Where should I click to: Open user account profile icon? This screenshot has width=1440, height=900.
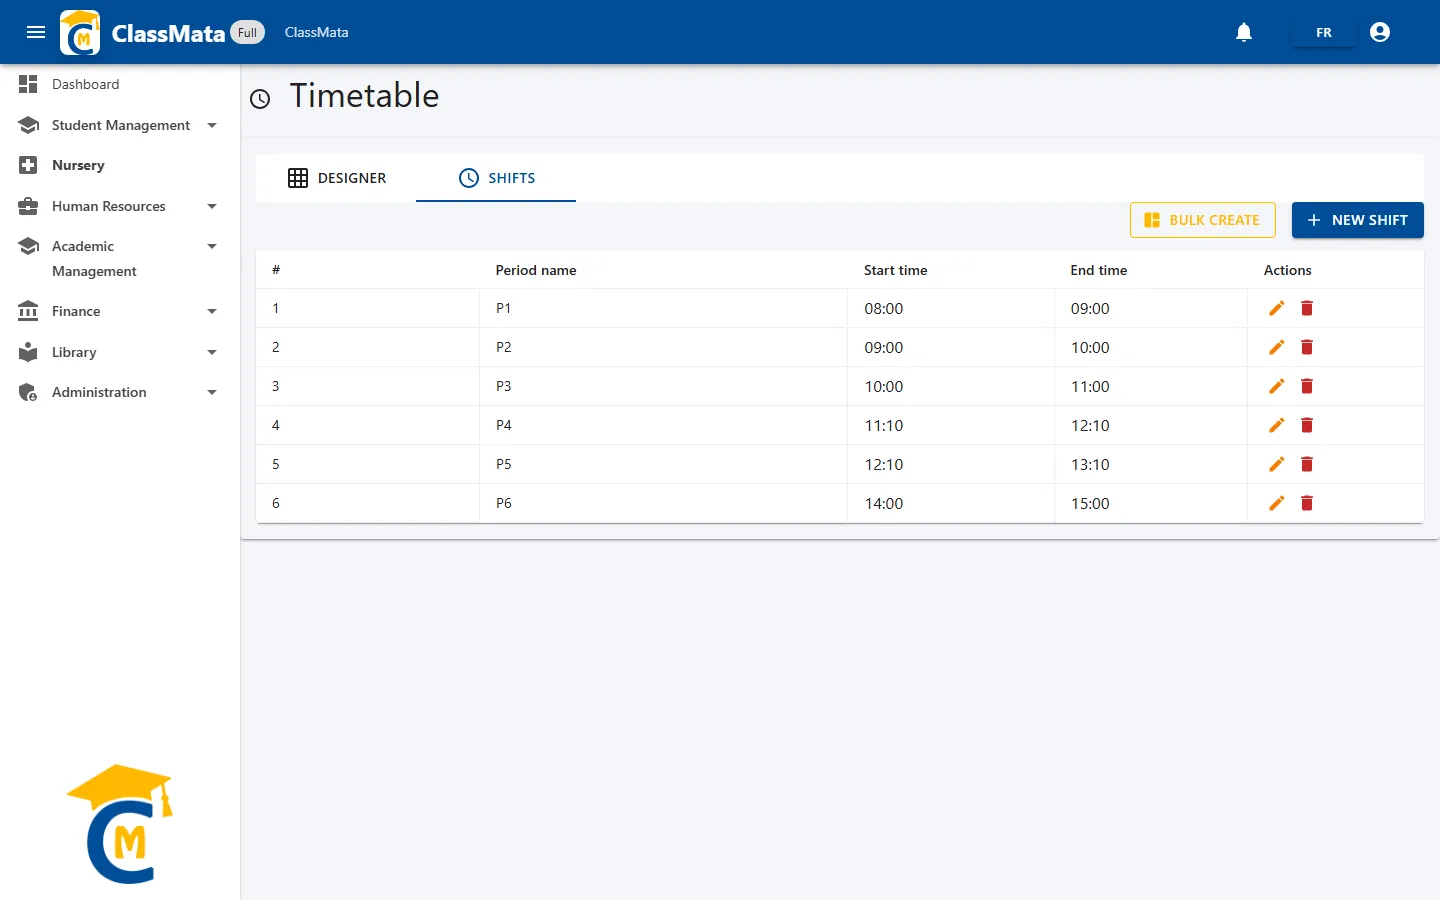1380,32
